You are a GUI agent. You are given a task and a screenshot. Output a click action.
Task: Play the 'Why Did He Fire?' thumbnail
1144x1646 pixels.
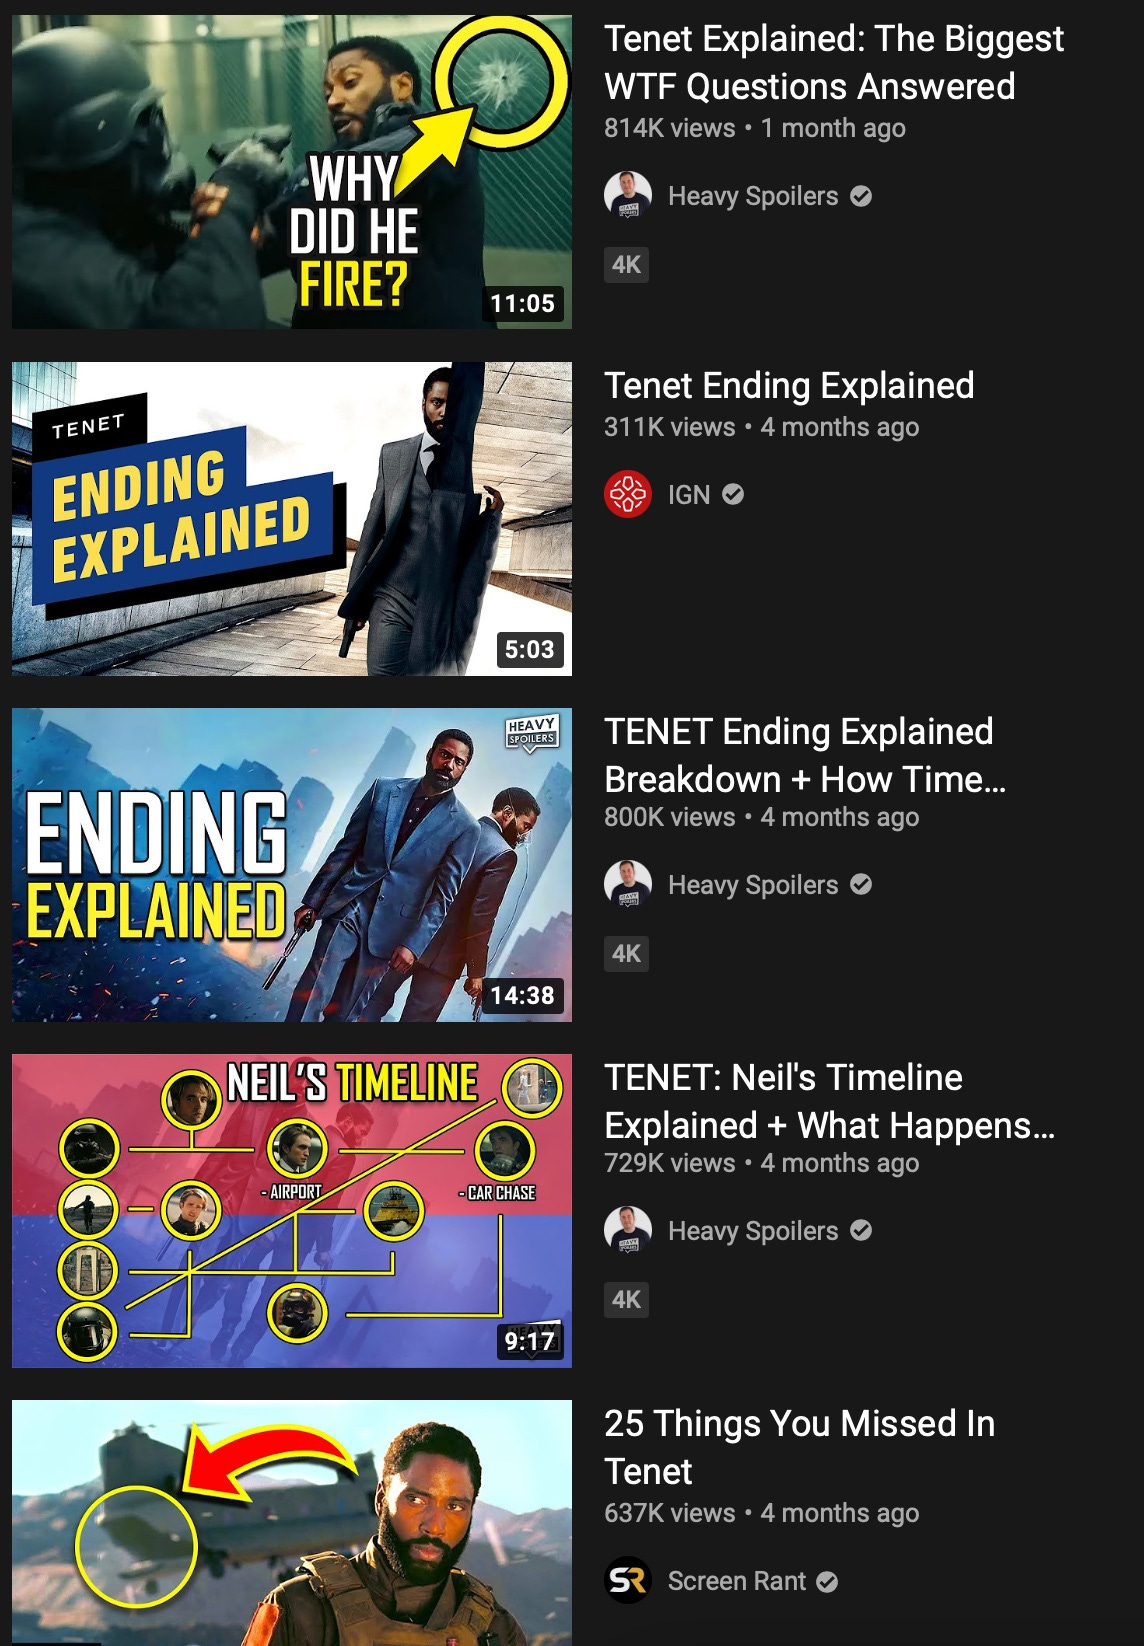click(x=292, y=172)
